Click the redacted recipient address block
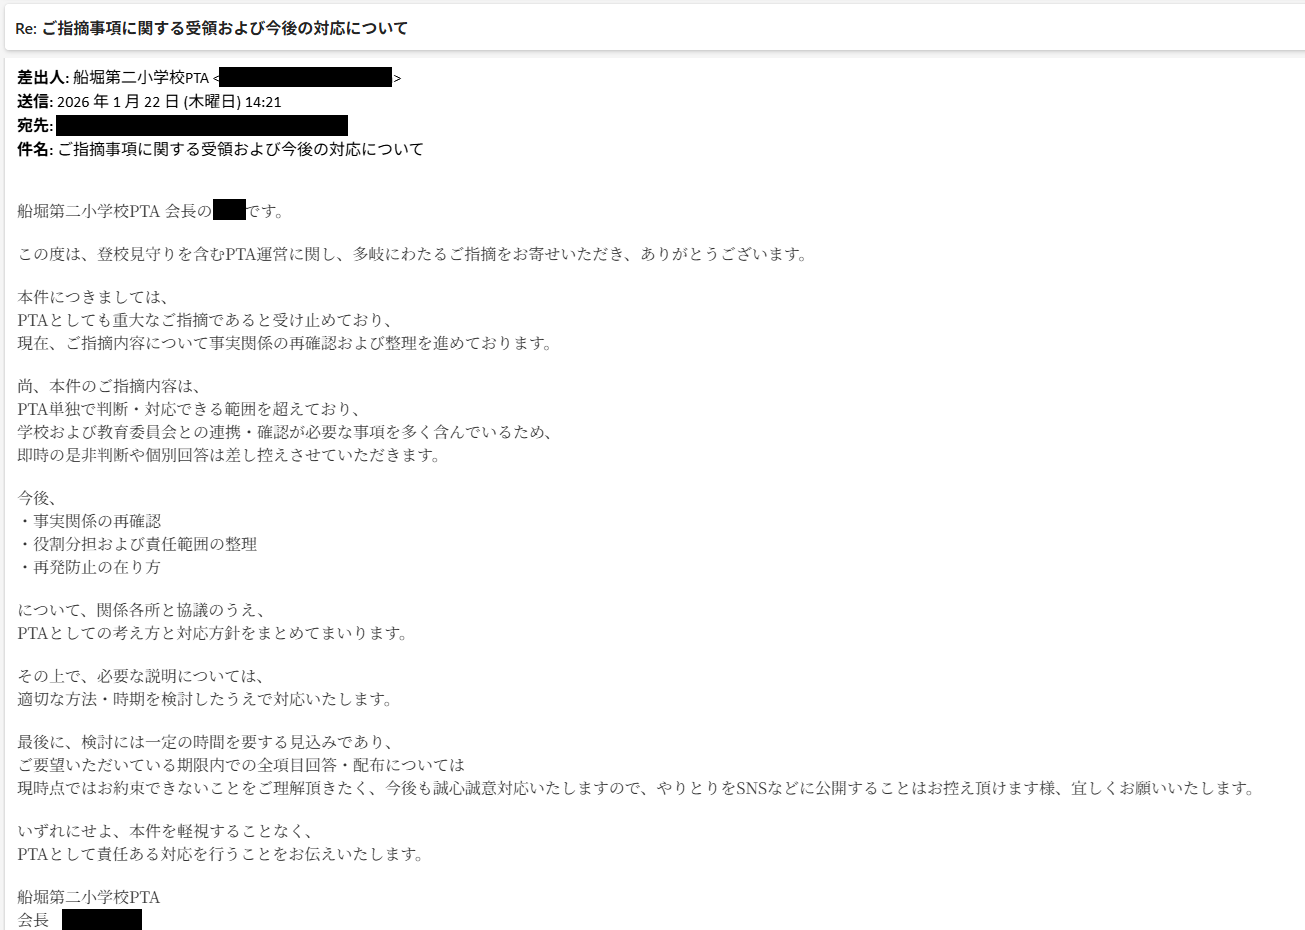Viewport: 1305px width, 930px height. (202, 125)
